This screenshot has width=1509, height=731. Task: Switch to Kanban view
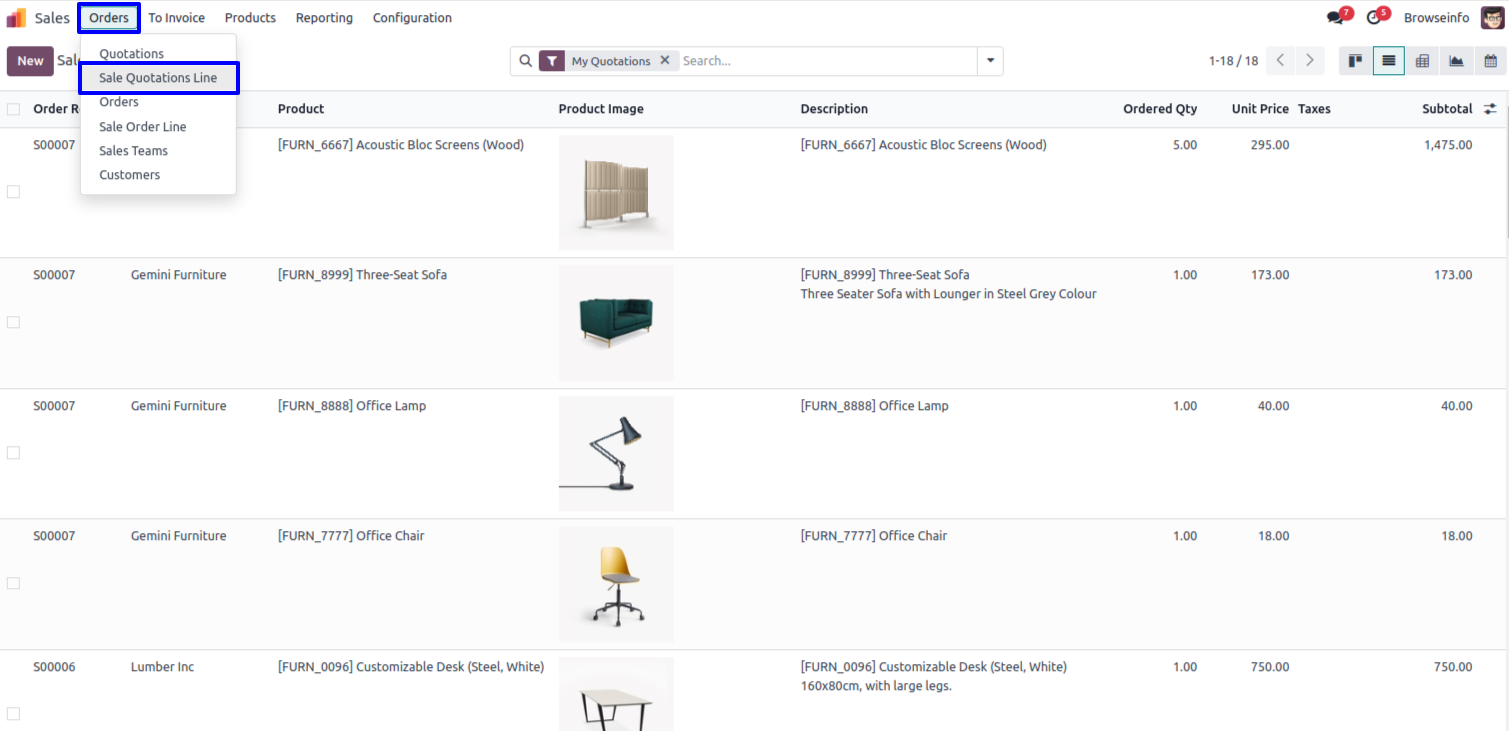click(x=1356, y=61)
